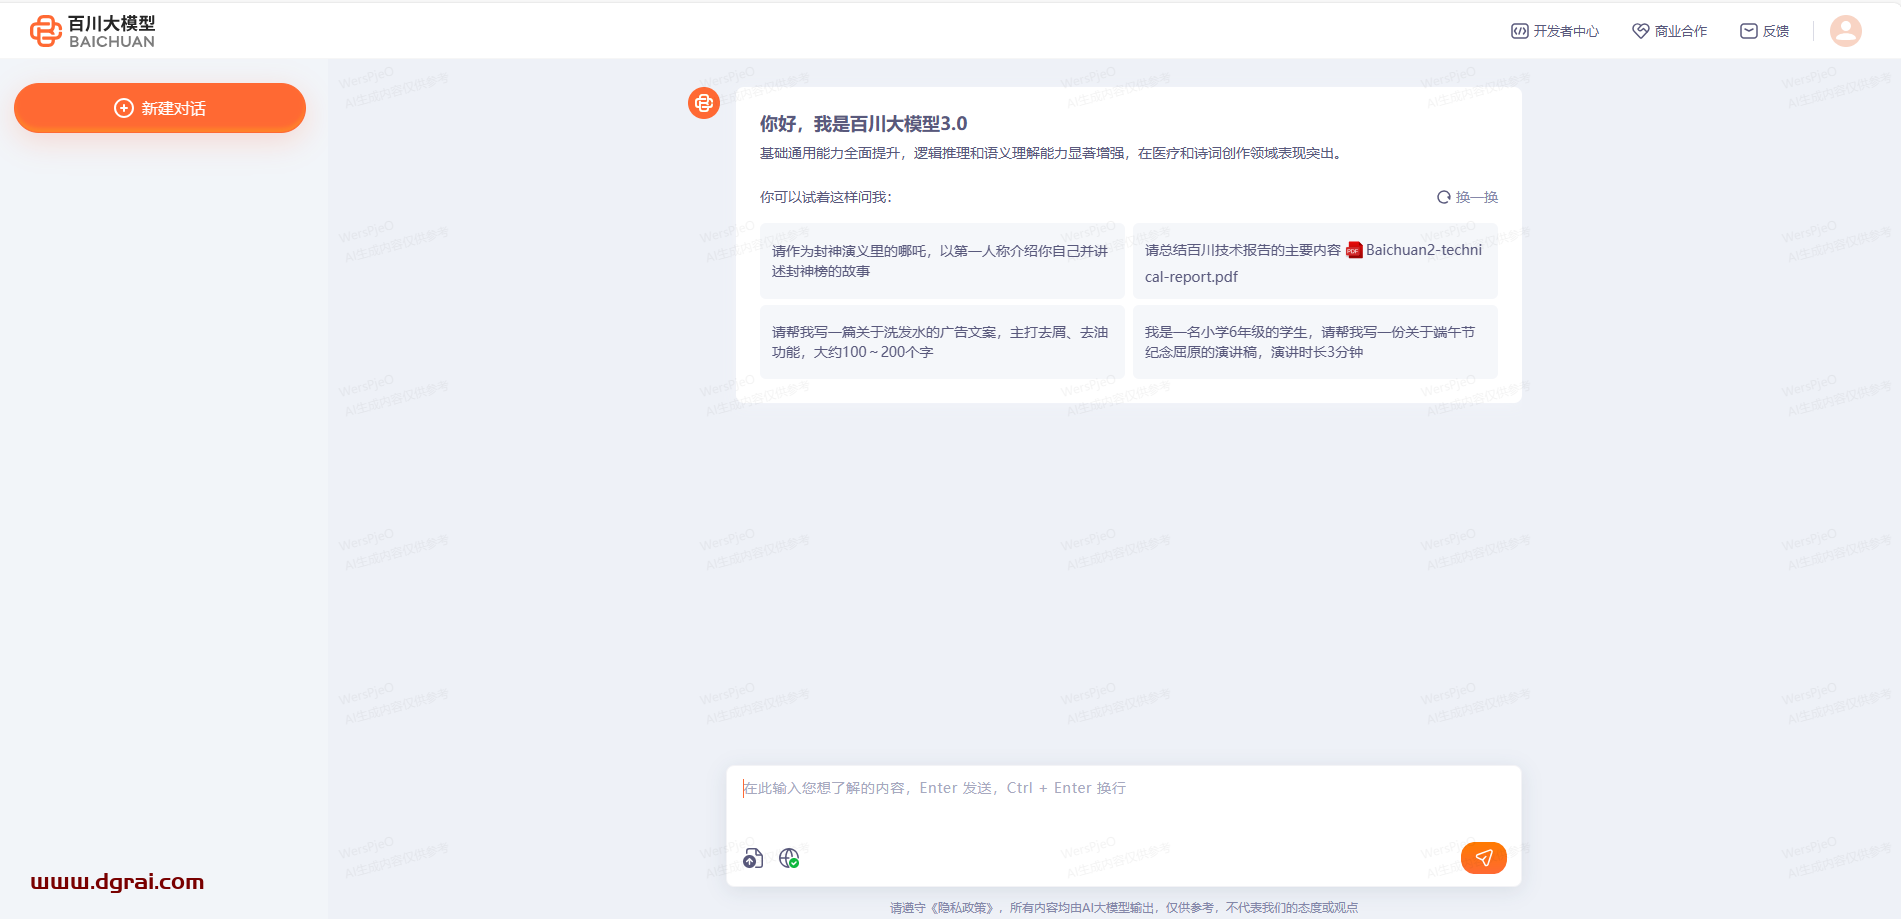Open the 开发者中心 developer center

[x=1555, y=31]
